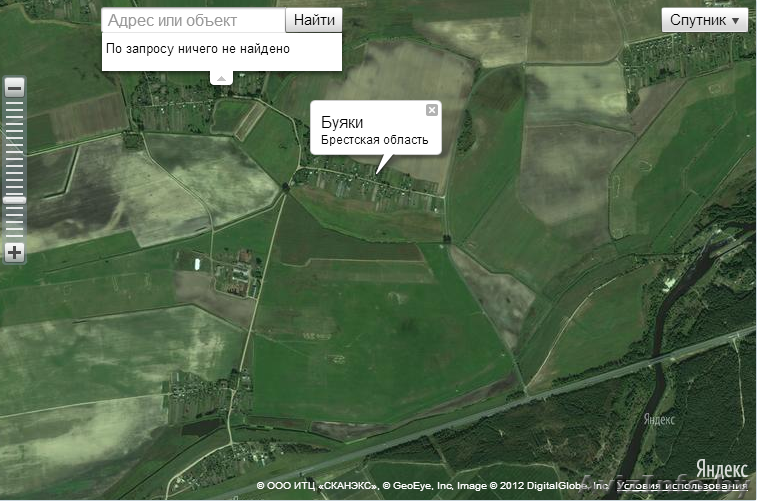Click the zoom scale just above plus button

[x=15, y=236]
